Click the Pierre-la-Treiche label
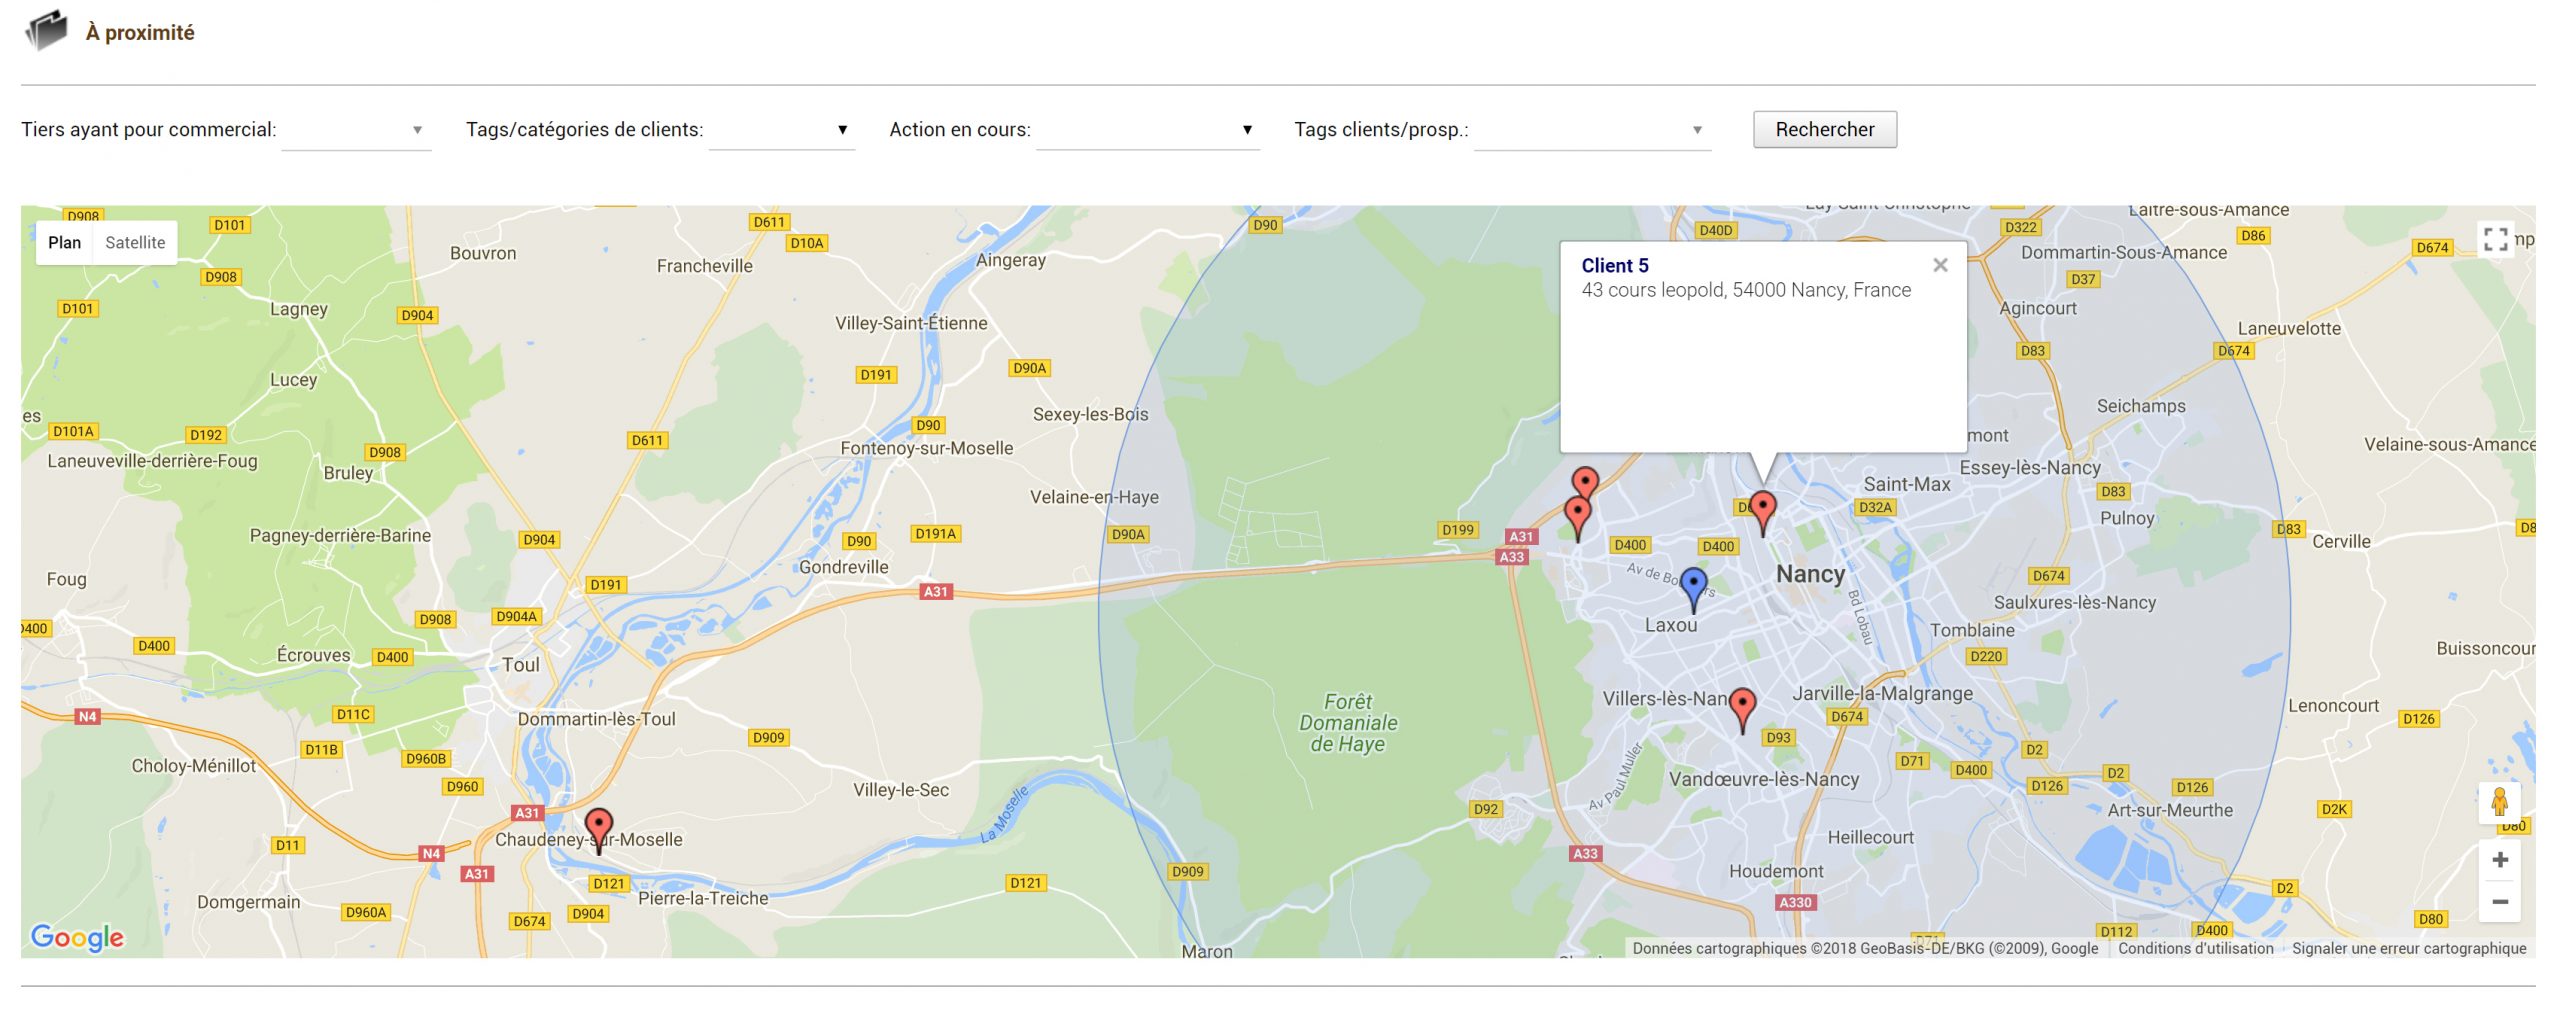Viewport: 2560px width, 1023px height. [703, 898]
